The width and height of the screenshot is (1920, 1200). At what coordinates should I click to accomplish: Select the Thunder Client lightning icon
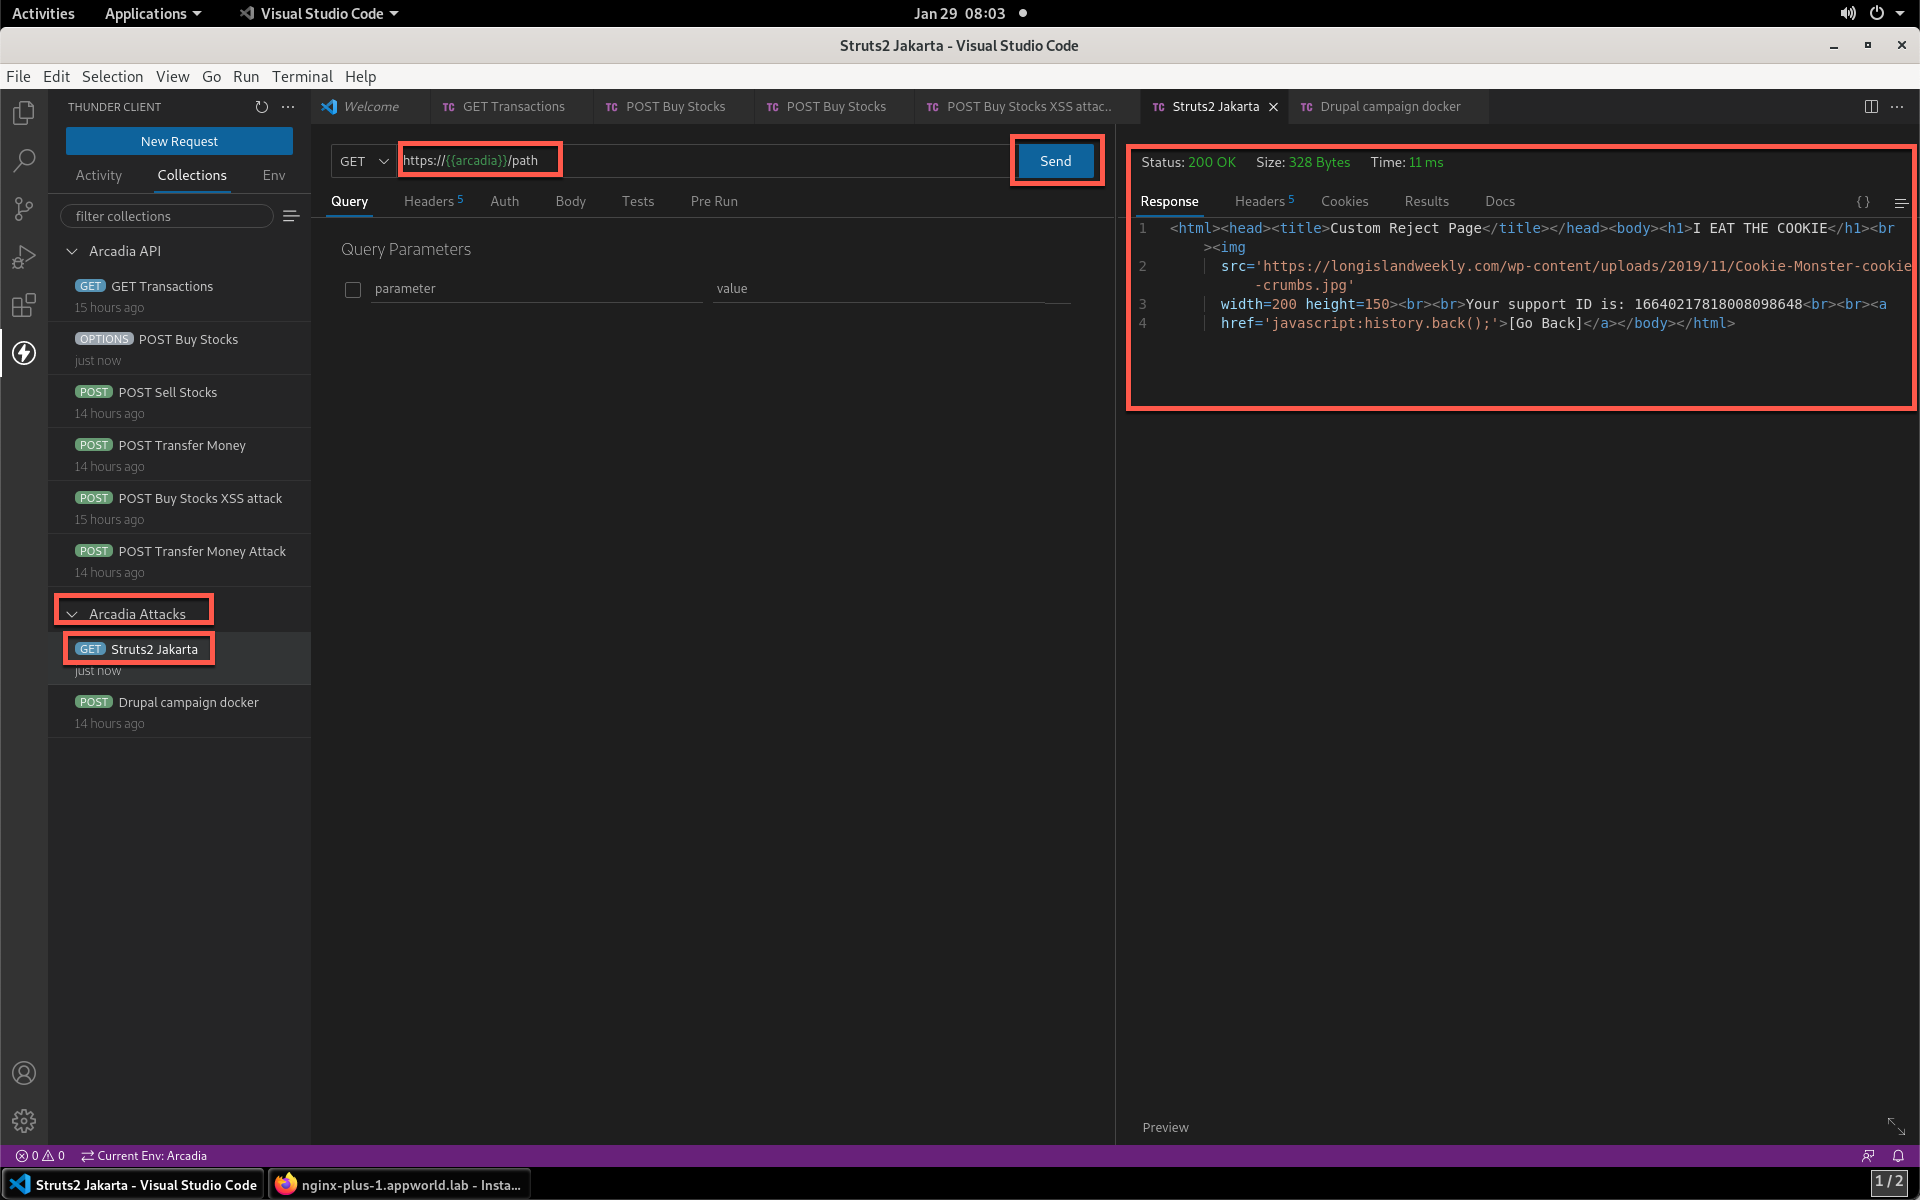pyautogui.click(x=24, y=353)
